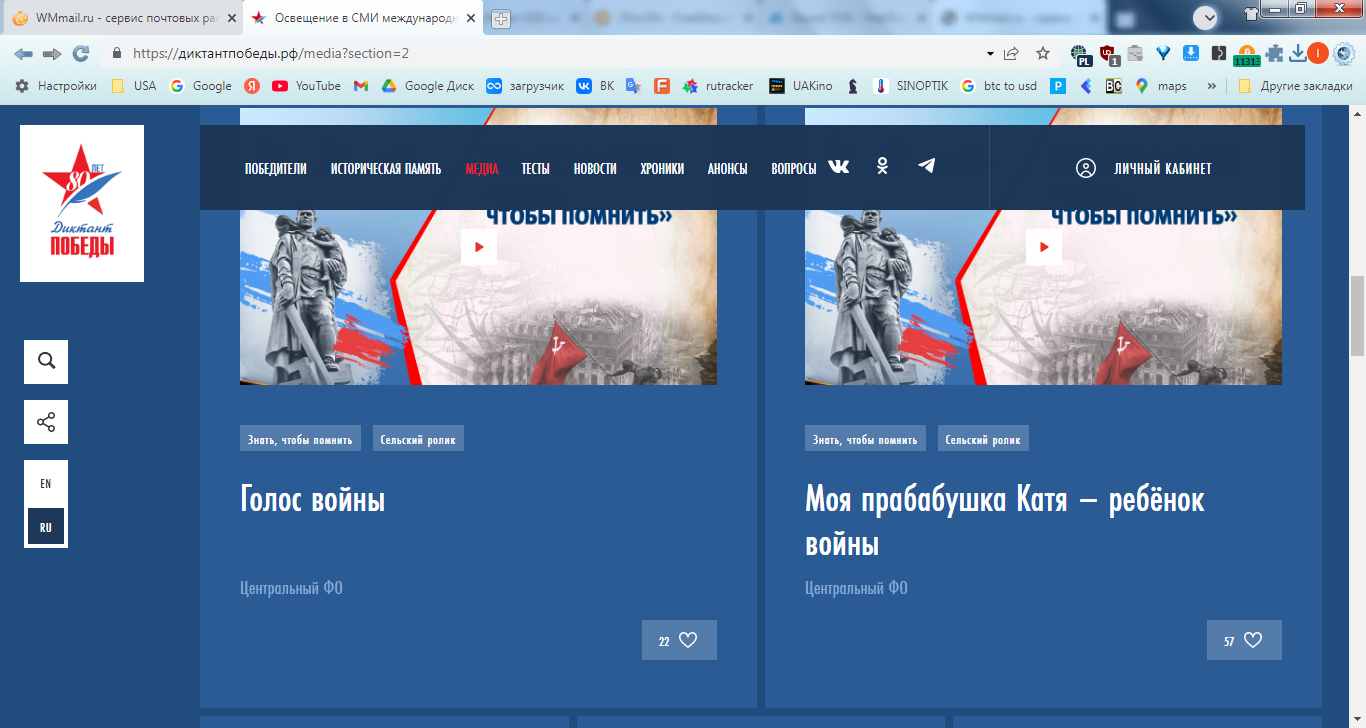Open the blue download box extension icon
The width and height of the screenshot is (1366, 728).
coord(1191,54)
